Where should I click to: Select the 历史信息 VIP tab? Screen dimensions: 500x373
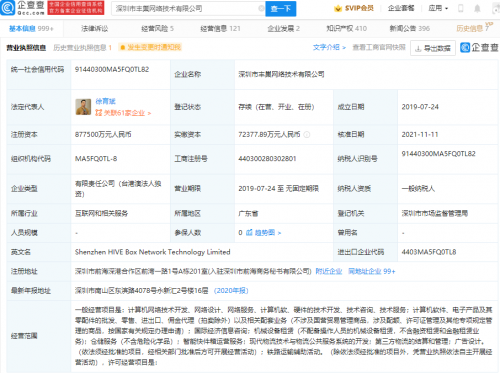point(474,28)
